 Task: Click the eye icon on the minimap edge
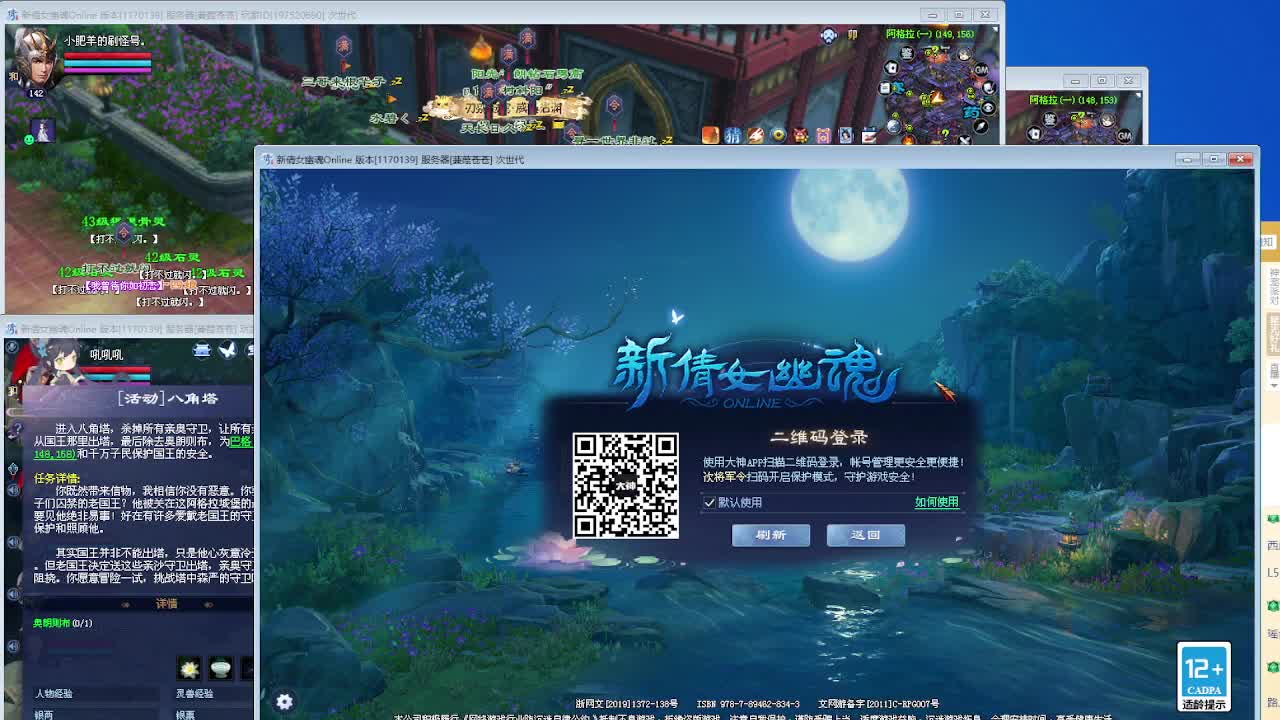989,108
